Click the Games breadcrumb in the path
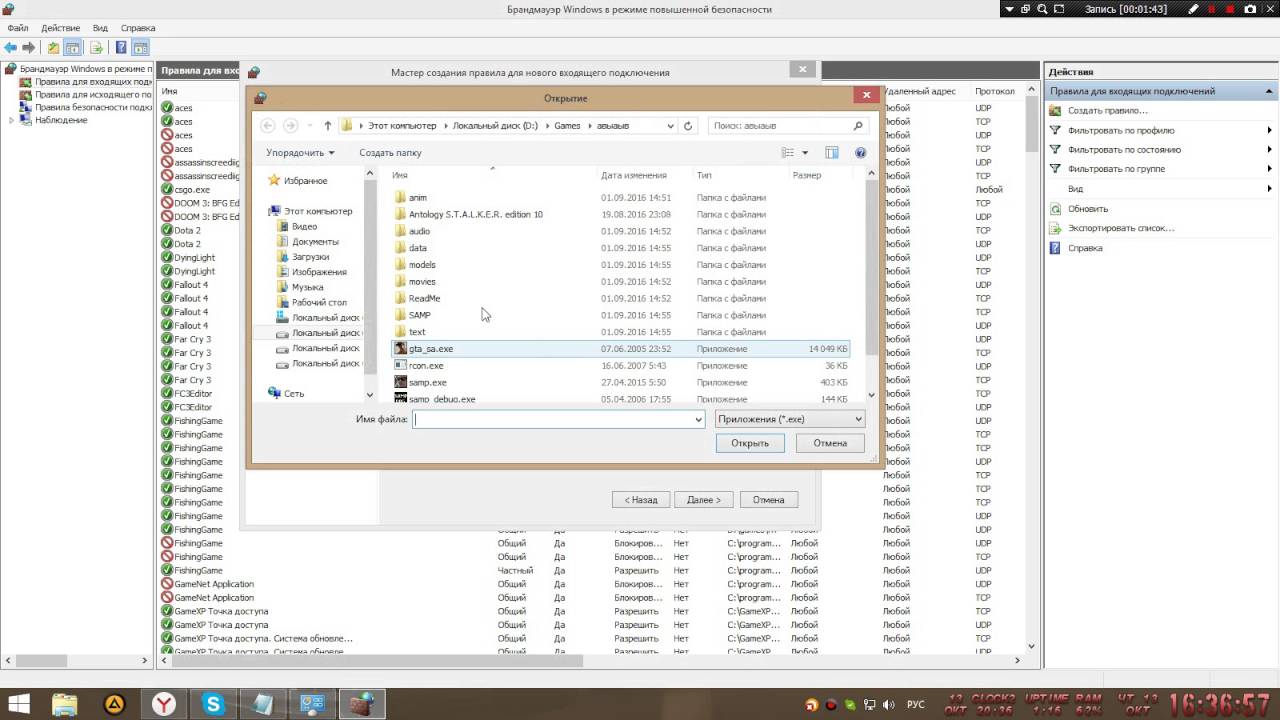 coord(567,126)
